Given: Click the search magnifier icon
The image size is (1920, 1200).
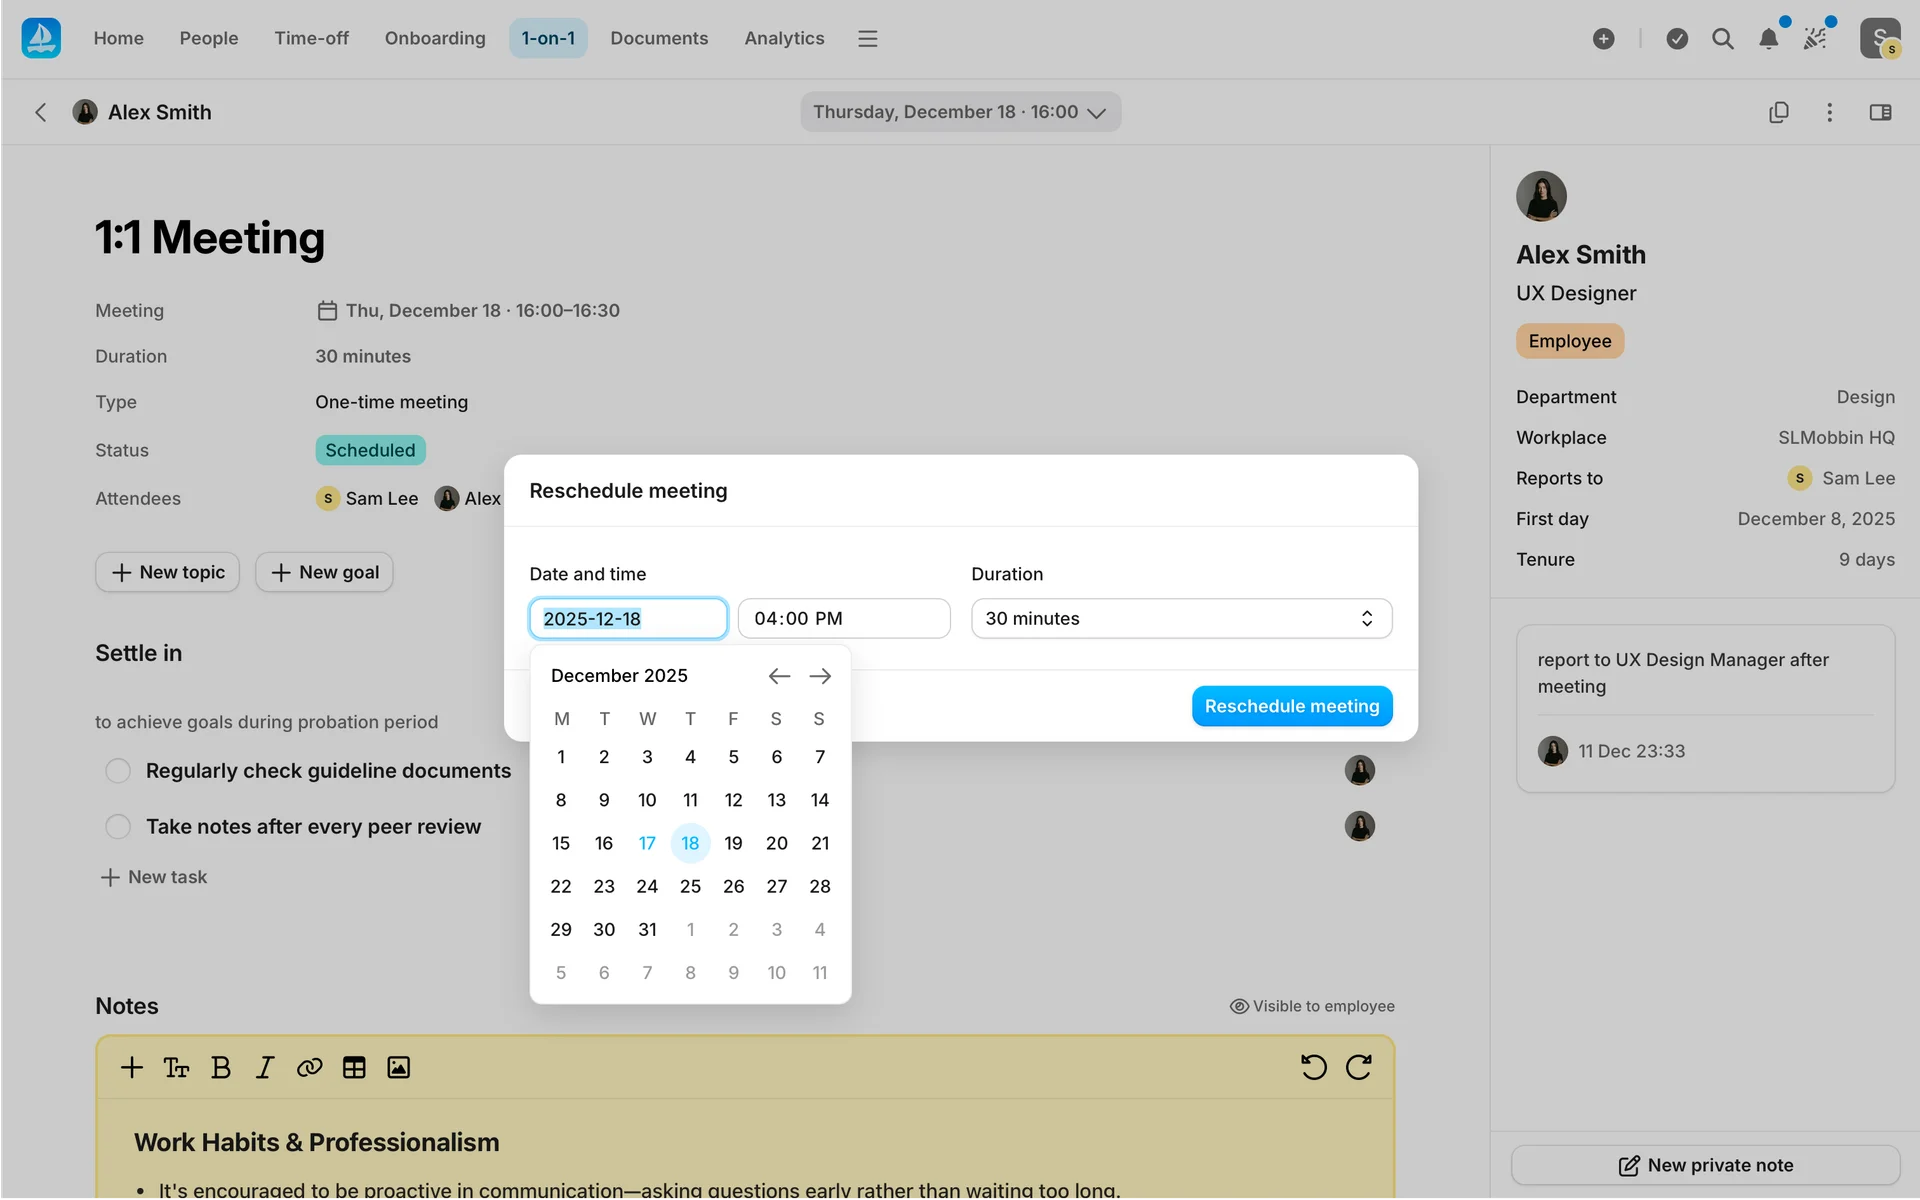Looking at the screenshot, I should [1722, 39].
